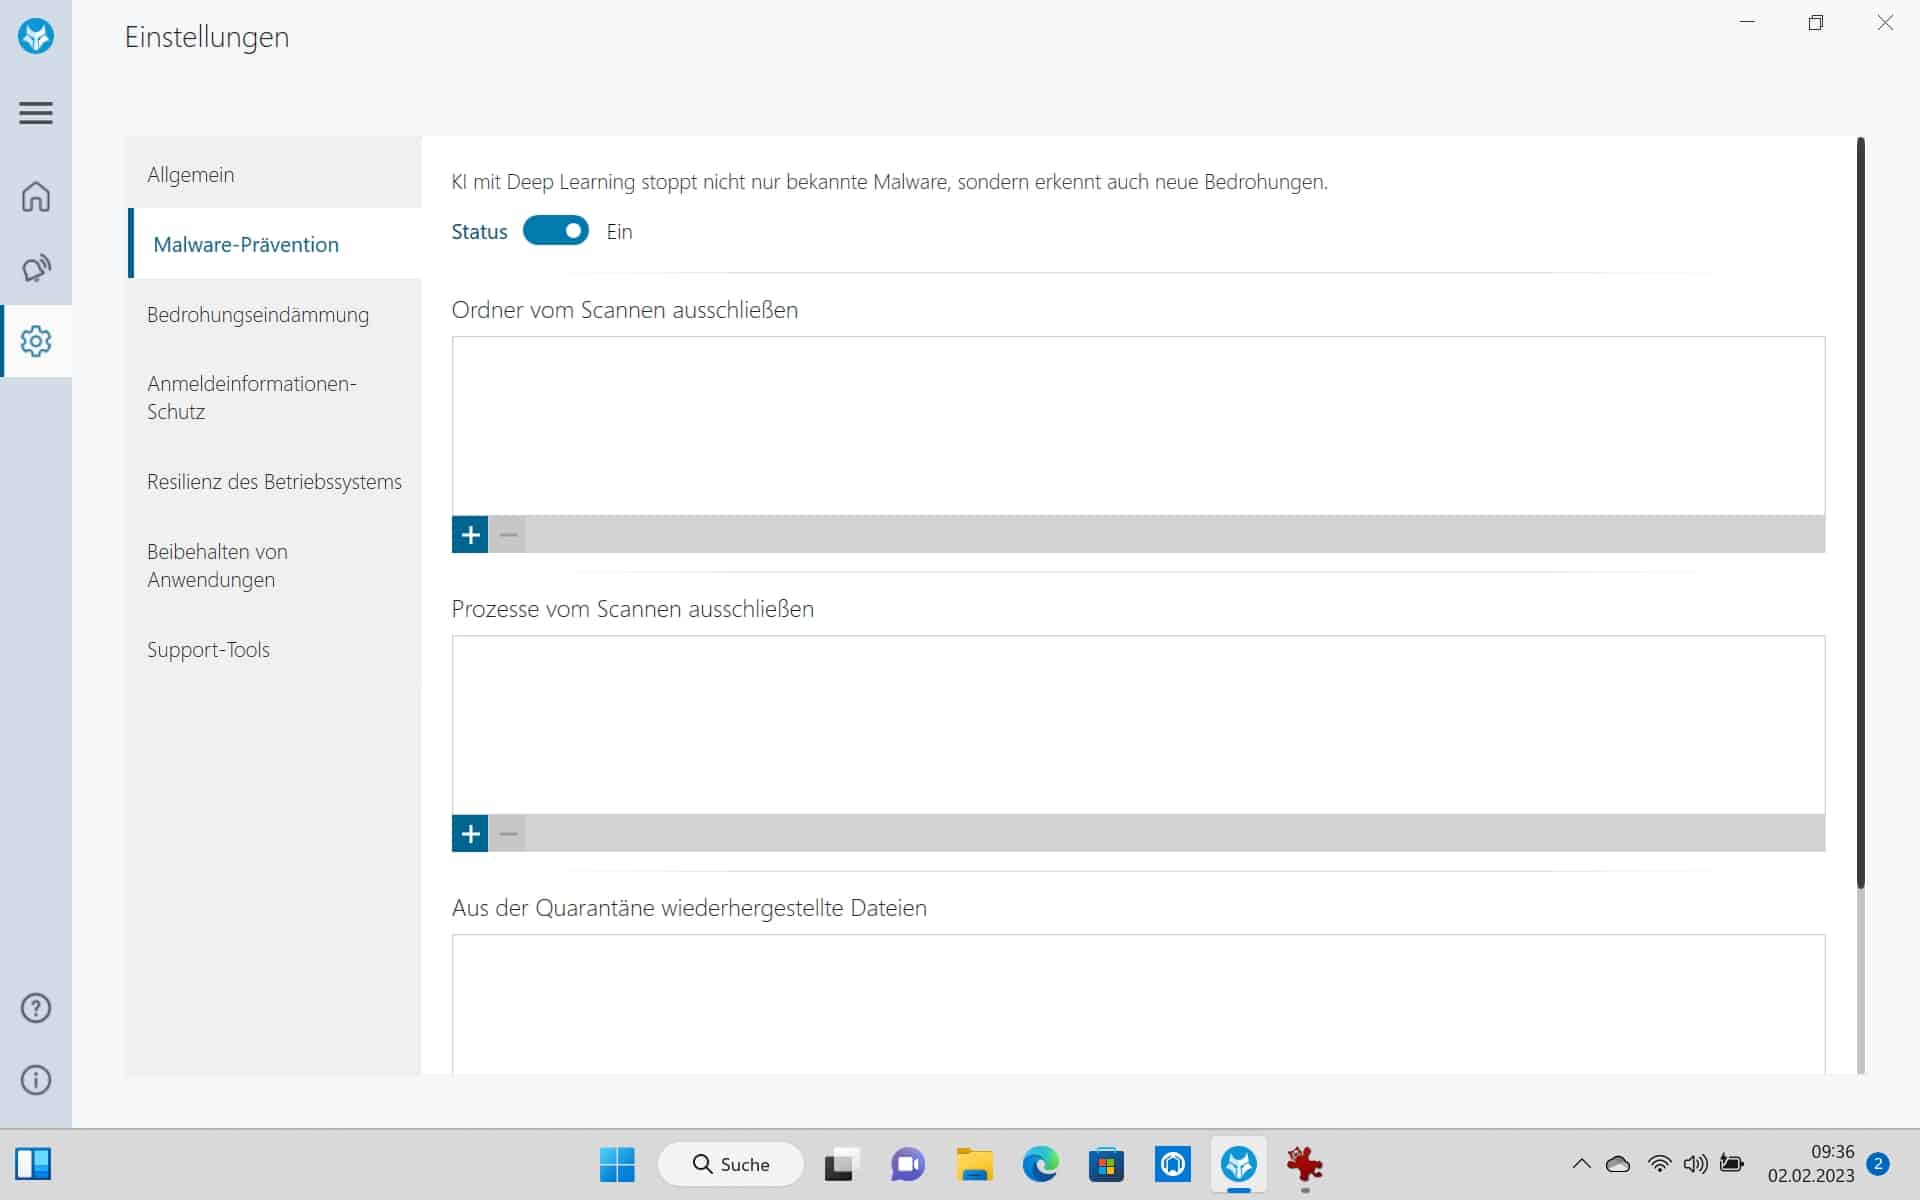
Task: Open Anmeldeinformationen-Schutz settings tab
Action: pos(252,398)
